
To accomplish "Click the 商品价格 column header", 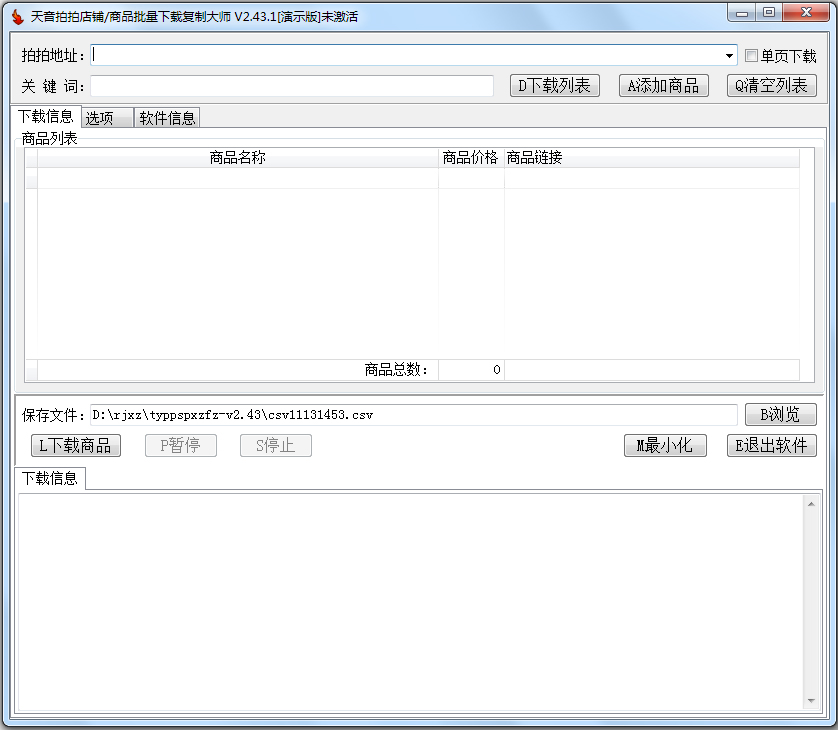I will click(470, 158).
